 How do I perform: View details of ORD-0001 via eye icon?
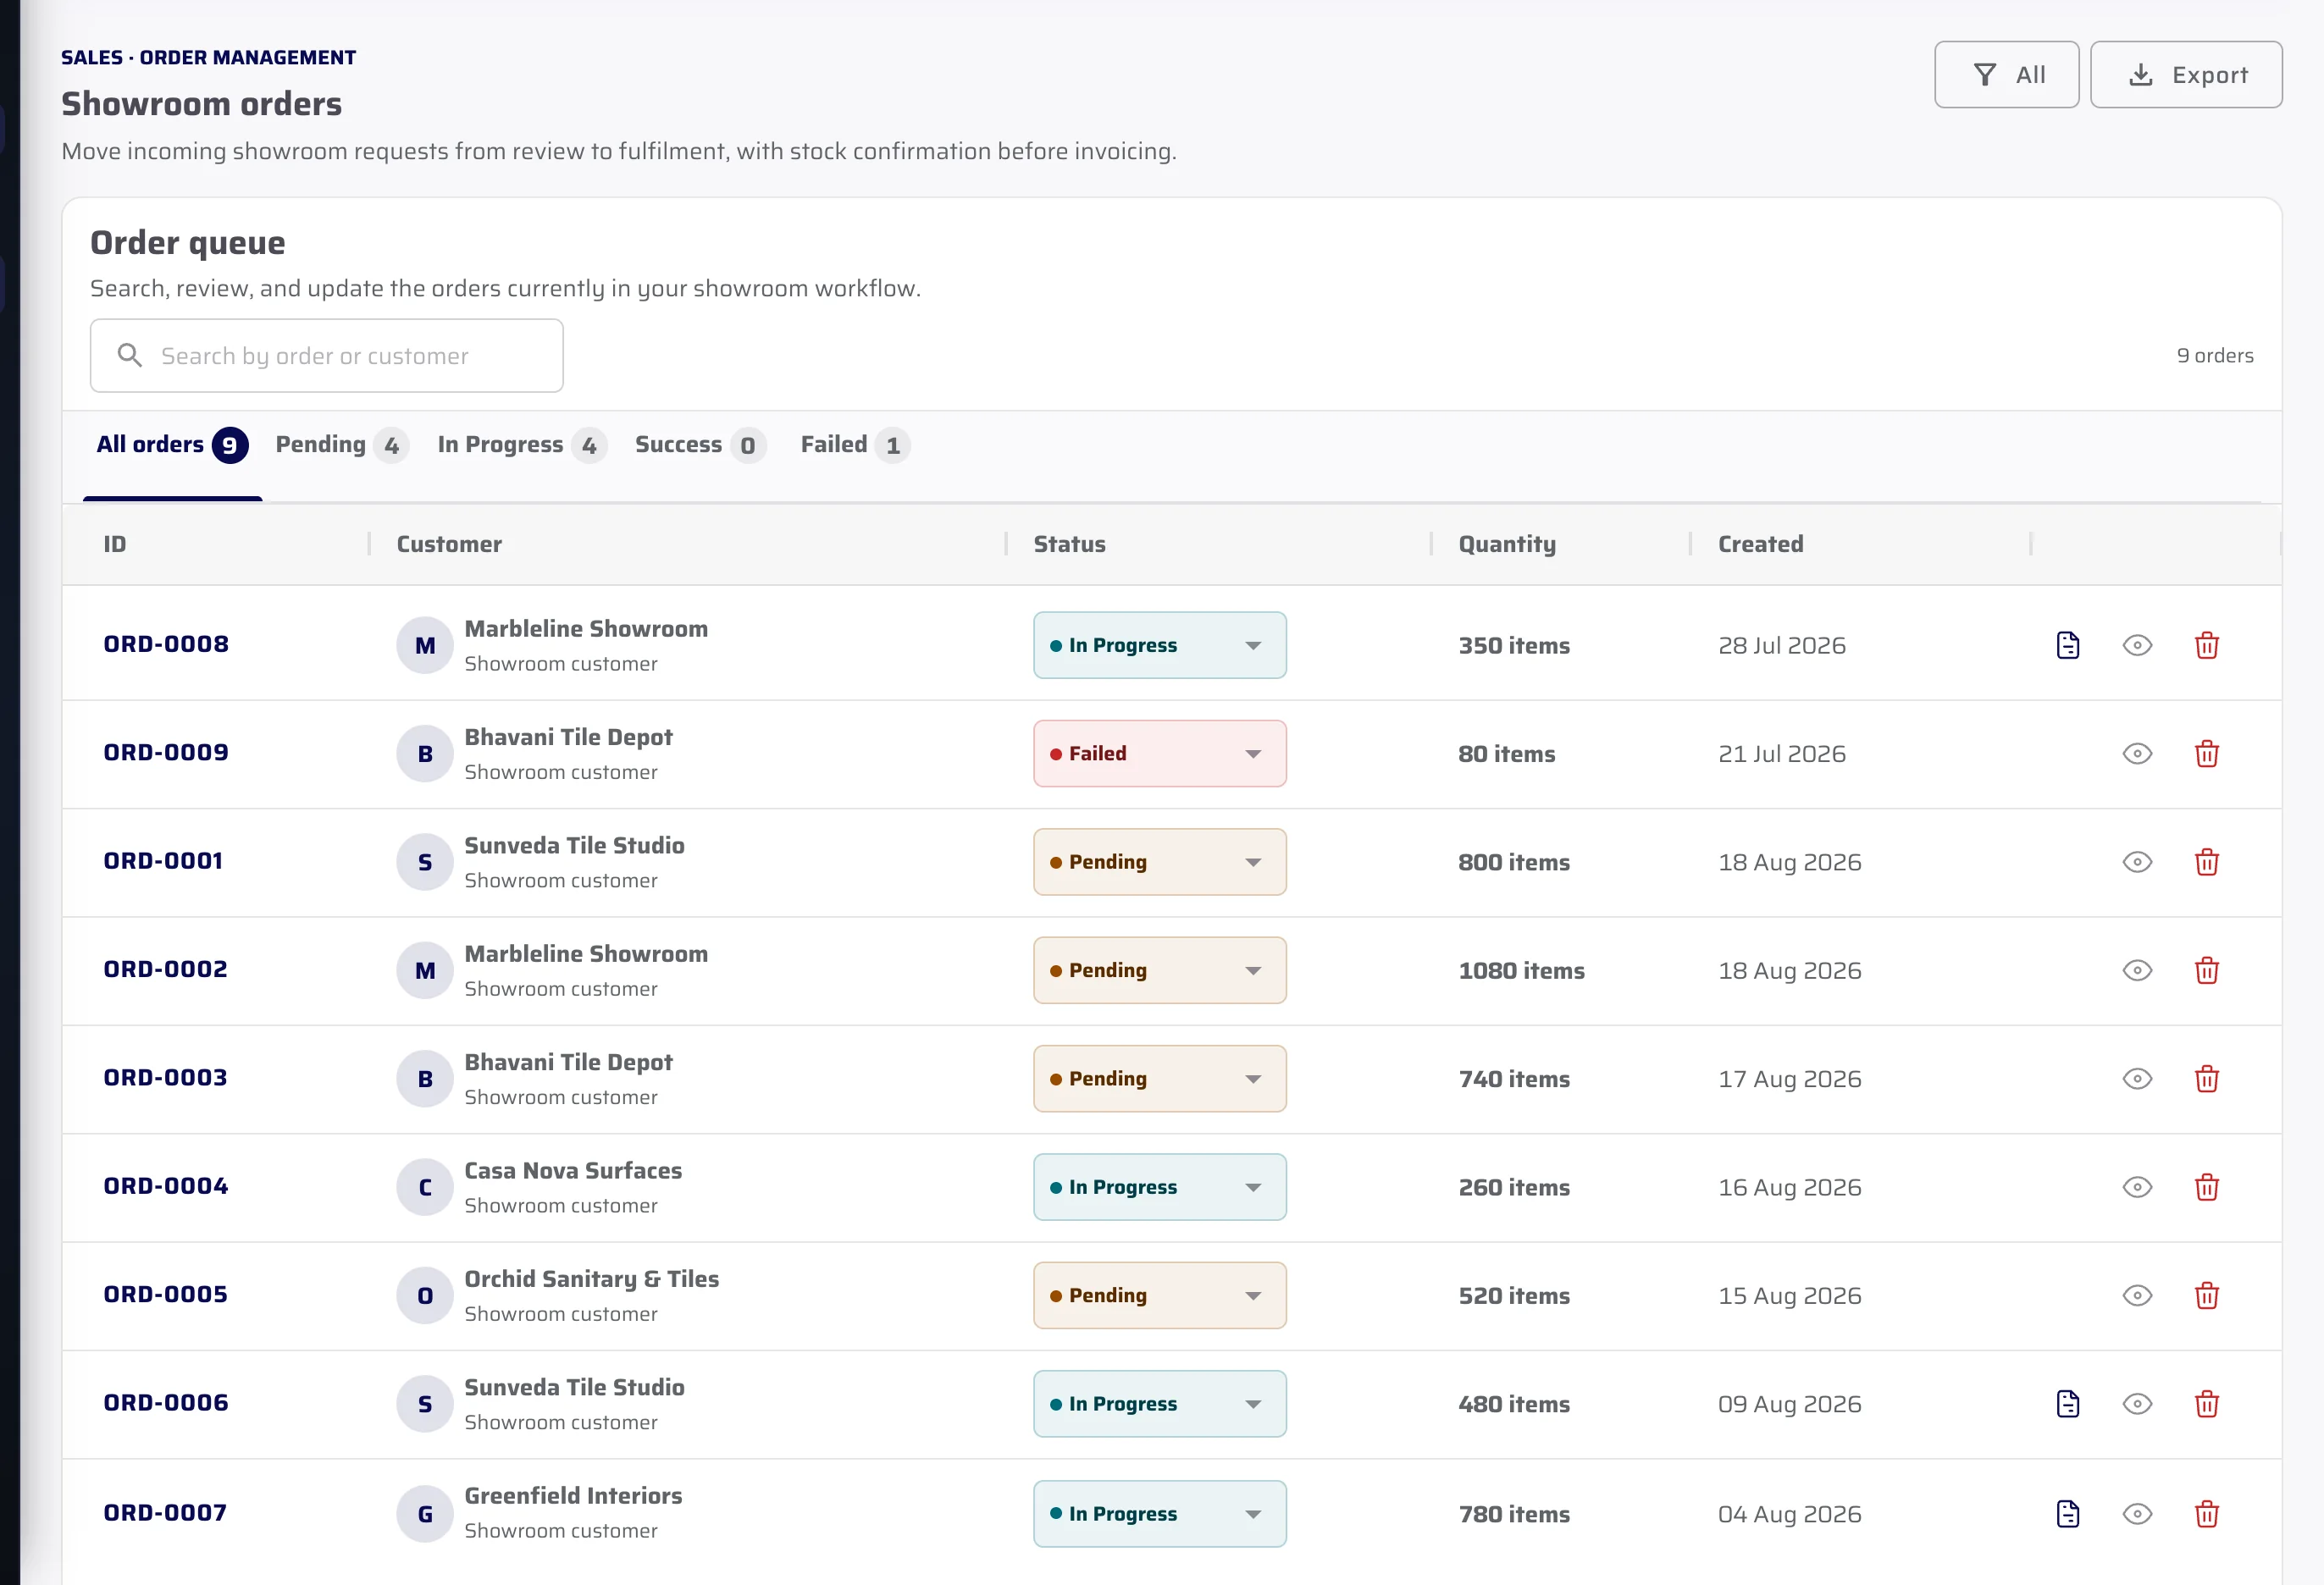pos(2137,862)
